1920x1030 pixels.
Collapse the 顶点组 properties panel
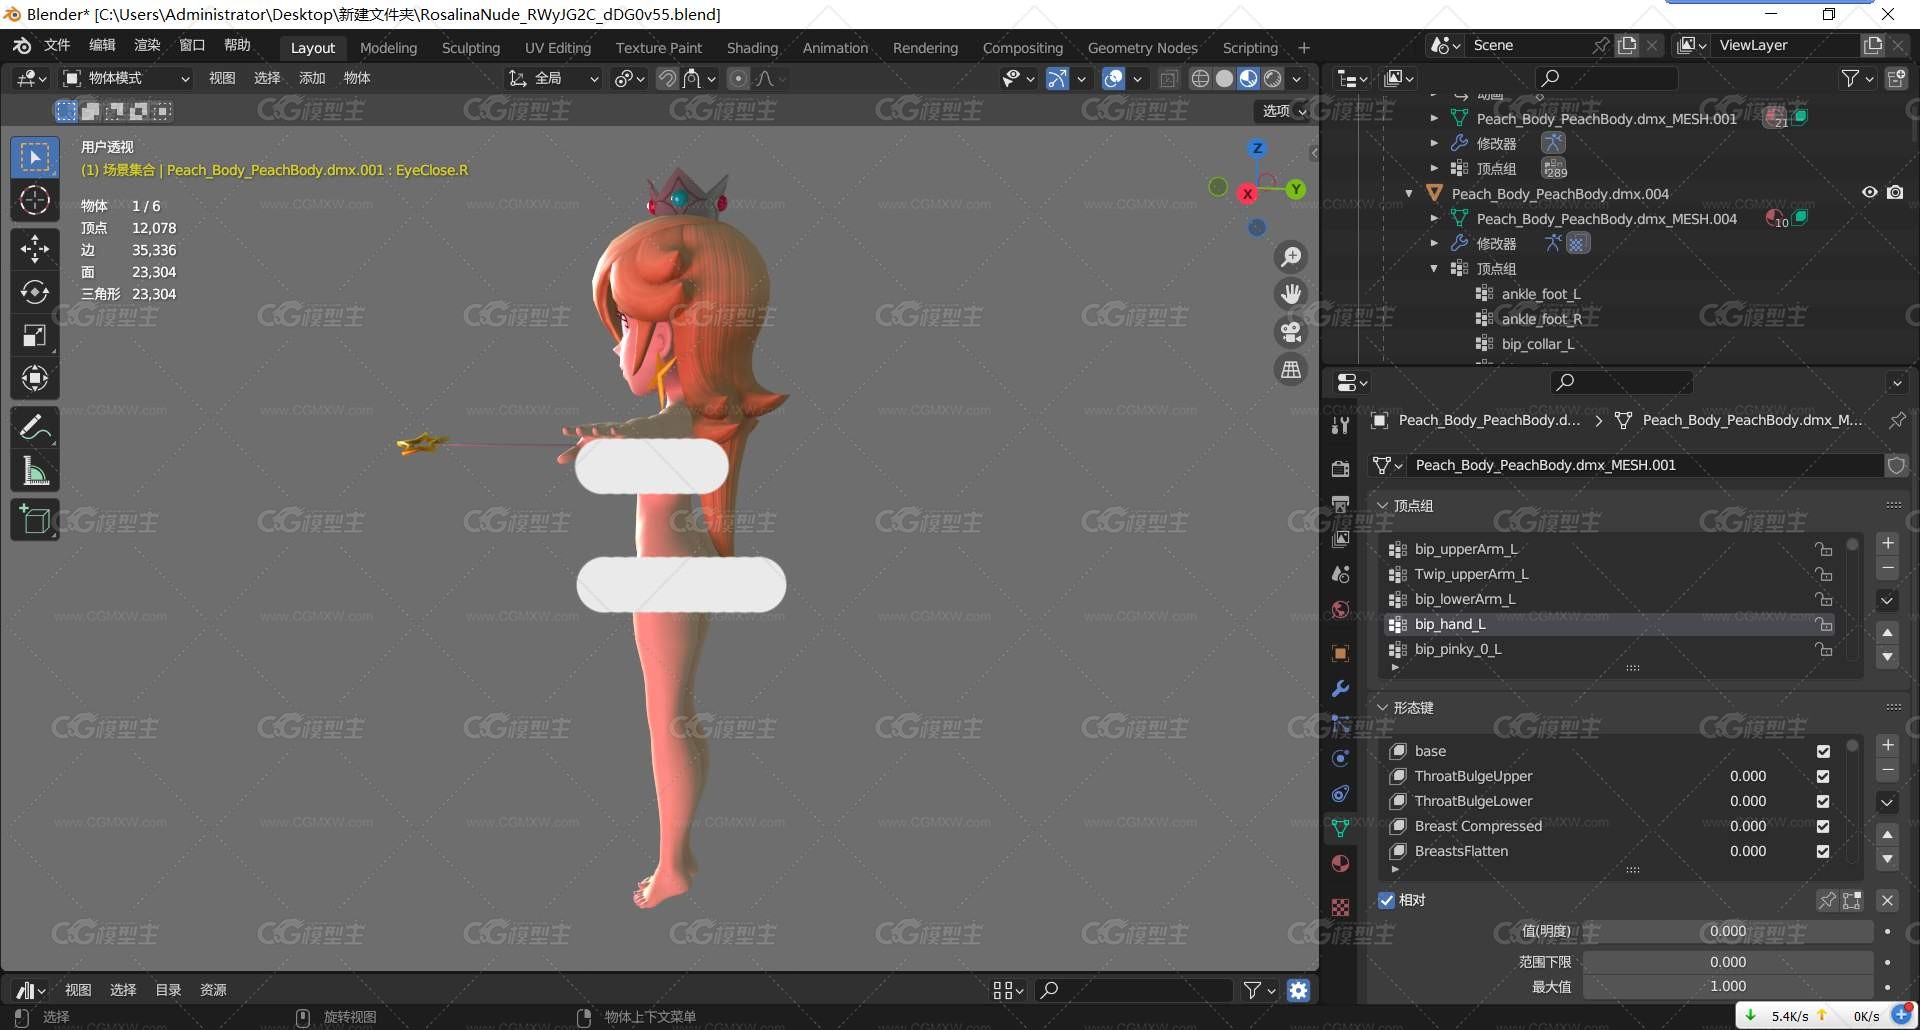(1383, 506)
